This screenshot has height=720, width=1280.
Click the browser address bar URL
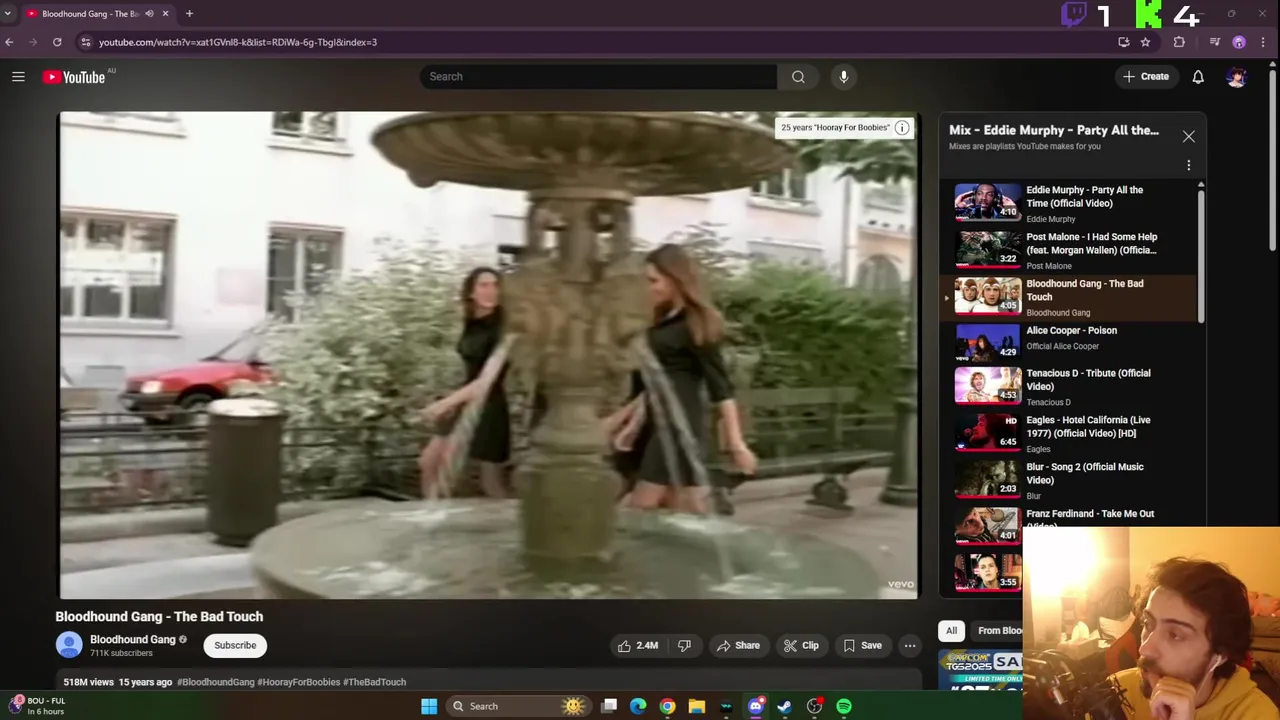coord(238,42)
